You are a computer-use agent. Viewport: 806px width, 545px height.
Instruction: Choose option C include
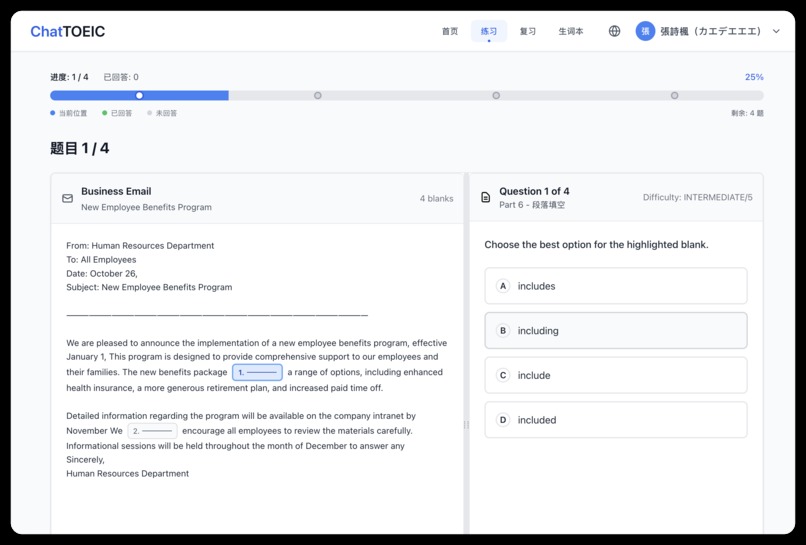pyautogui.click(x=616, y=375)
